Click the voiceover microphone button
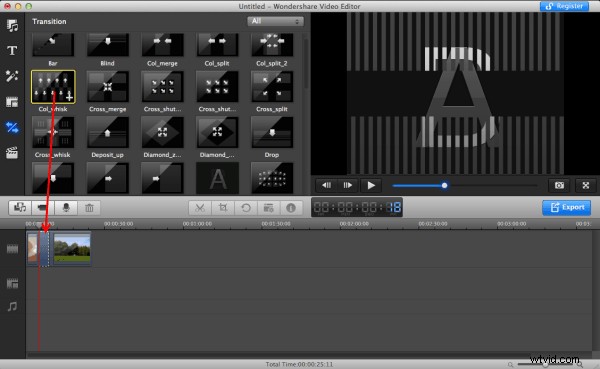 click(x=66, y=208)
